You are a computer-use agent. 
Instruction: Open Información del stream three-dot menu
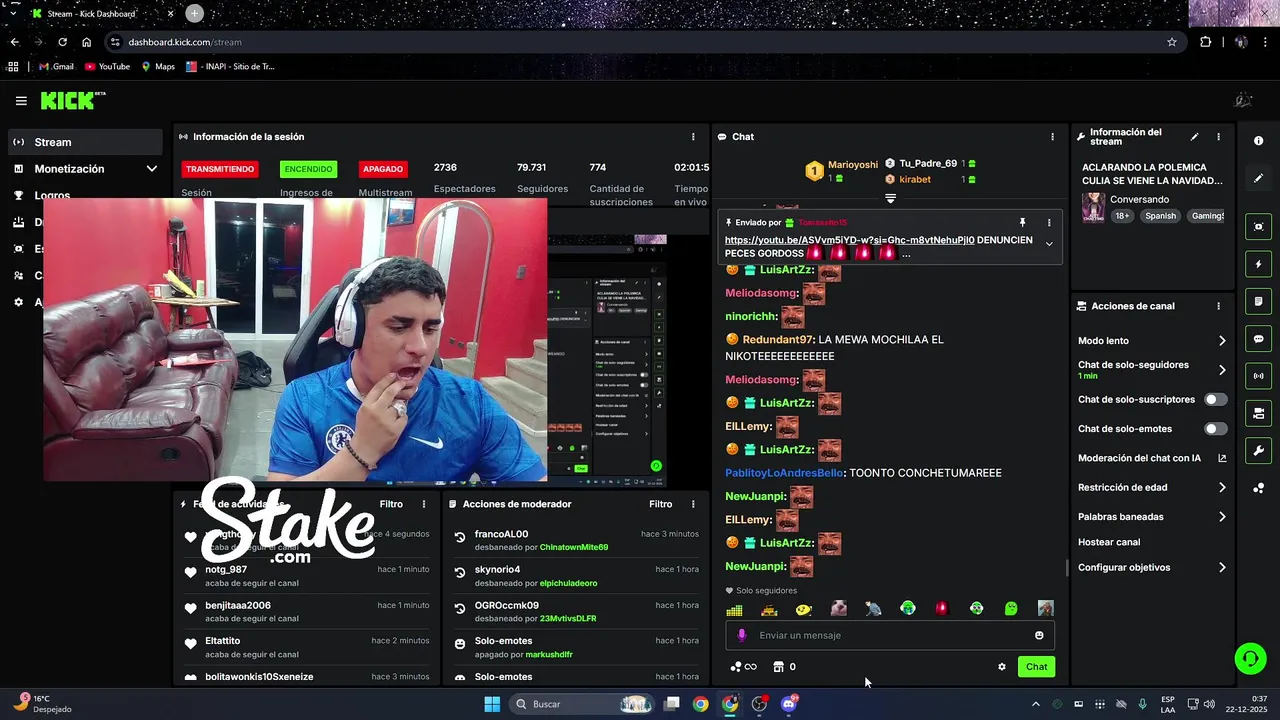1218,137
